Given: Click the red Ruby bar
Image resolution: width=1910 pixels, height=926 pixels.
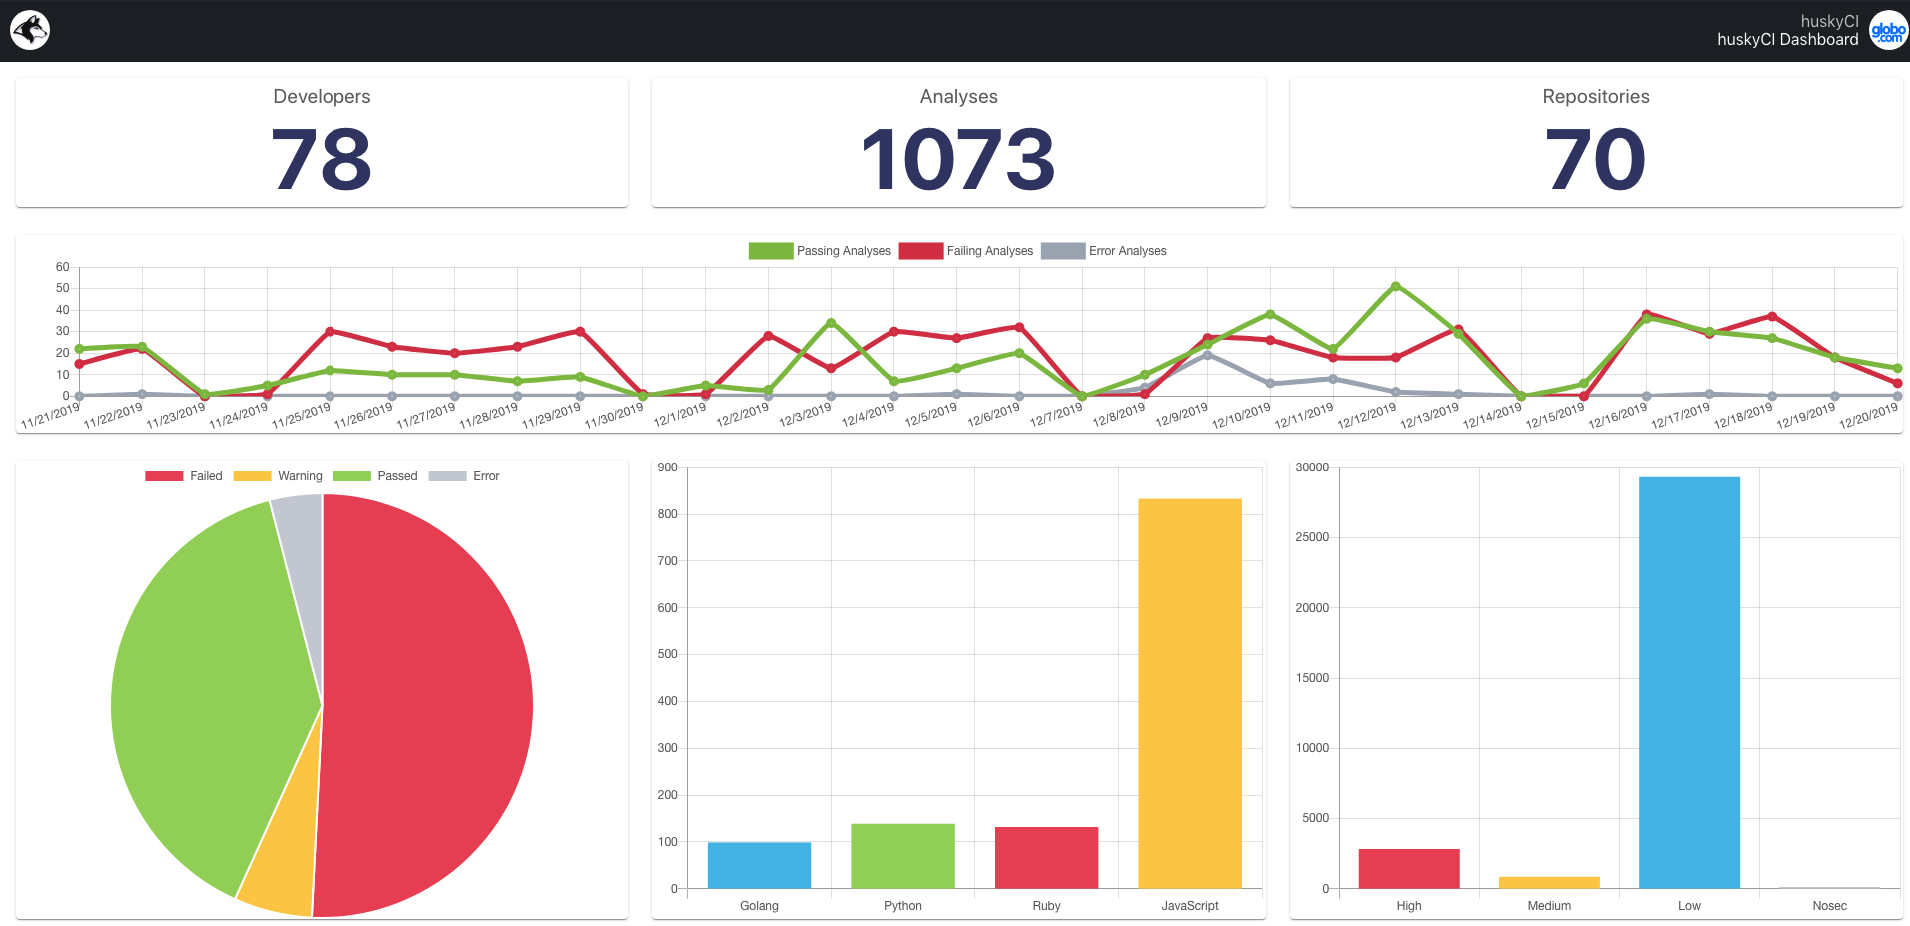Looking at the screenshot, I should (x=1046, y=857).
